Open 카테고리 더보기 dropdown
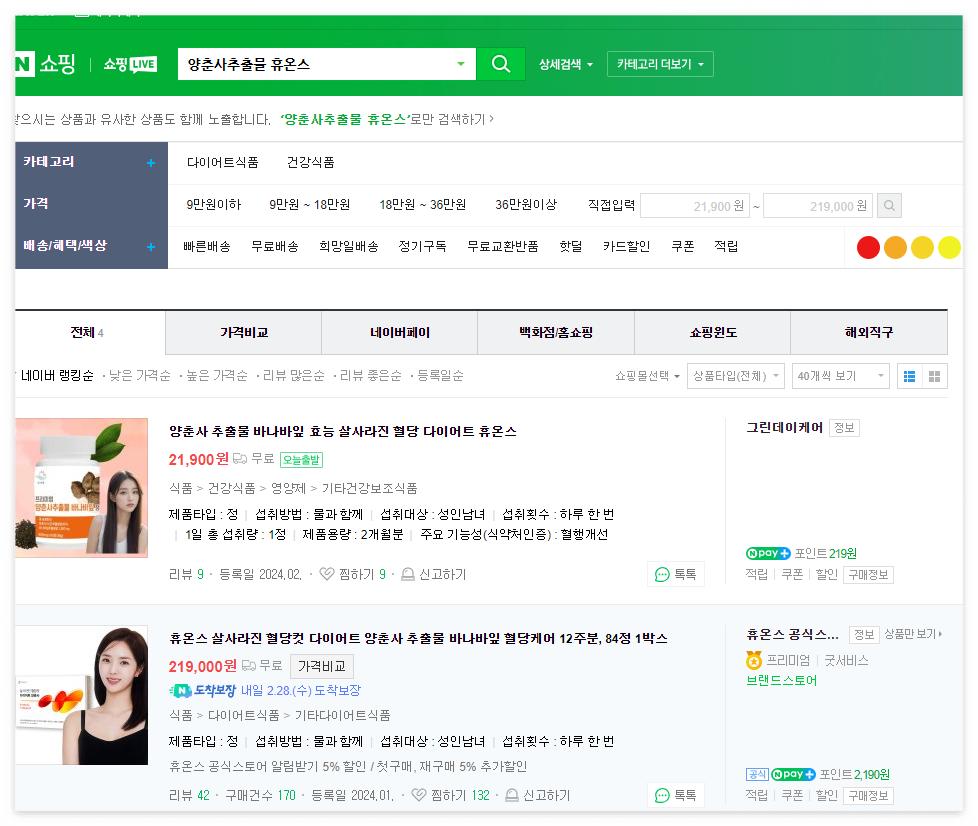Viewport: 978px width, 826px height. tap(660, 64)
